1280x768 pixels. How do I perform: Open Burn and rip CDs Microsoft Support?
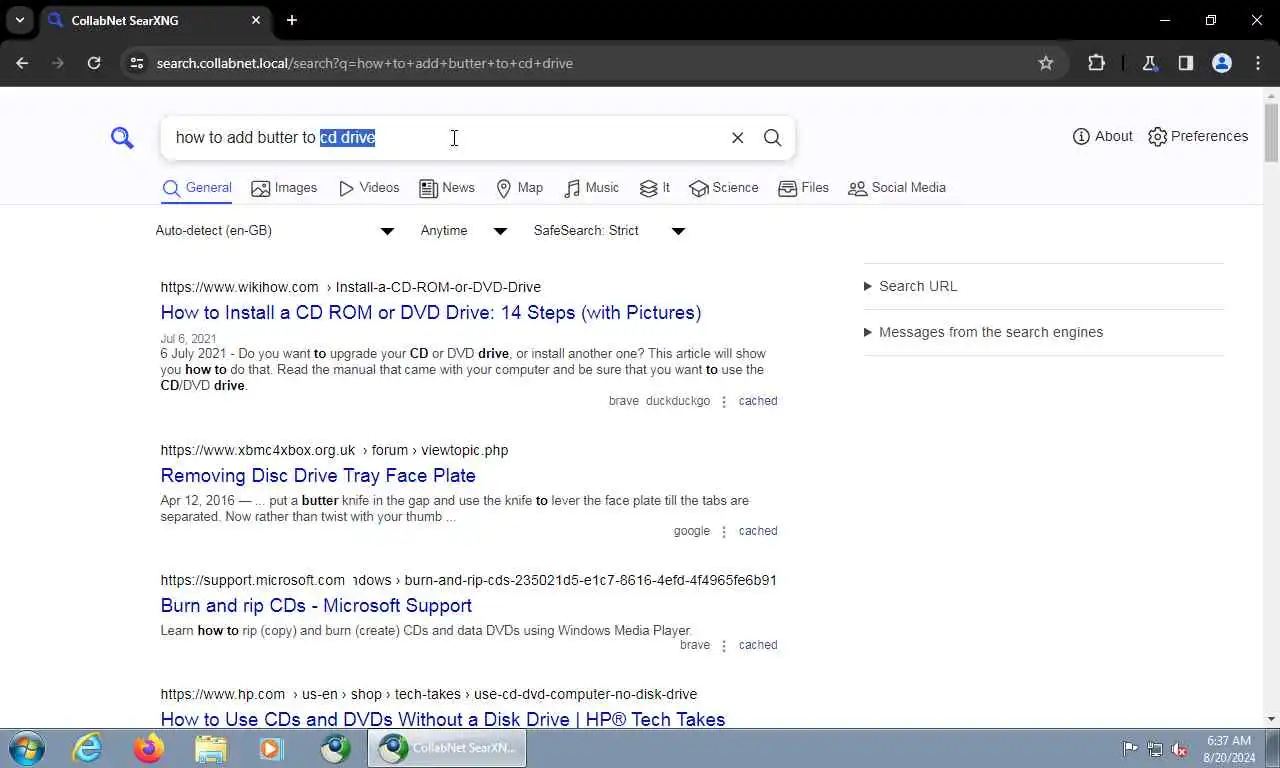point(316,606)
